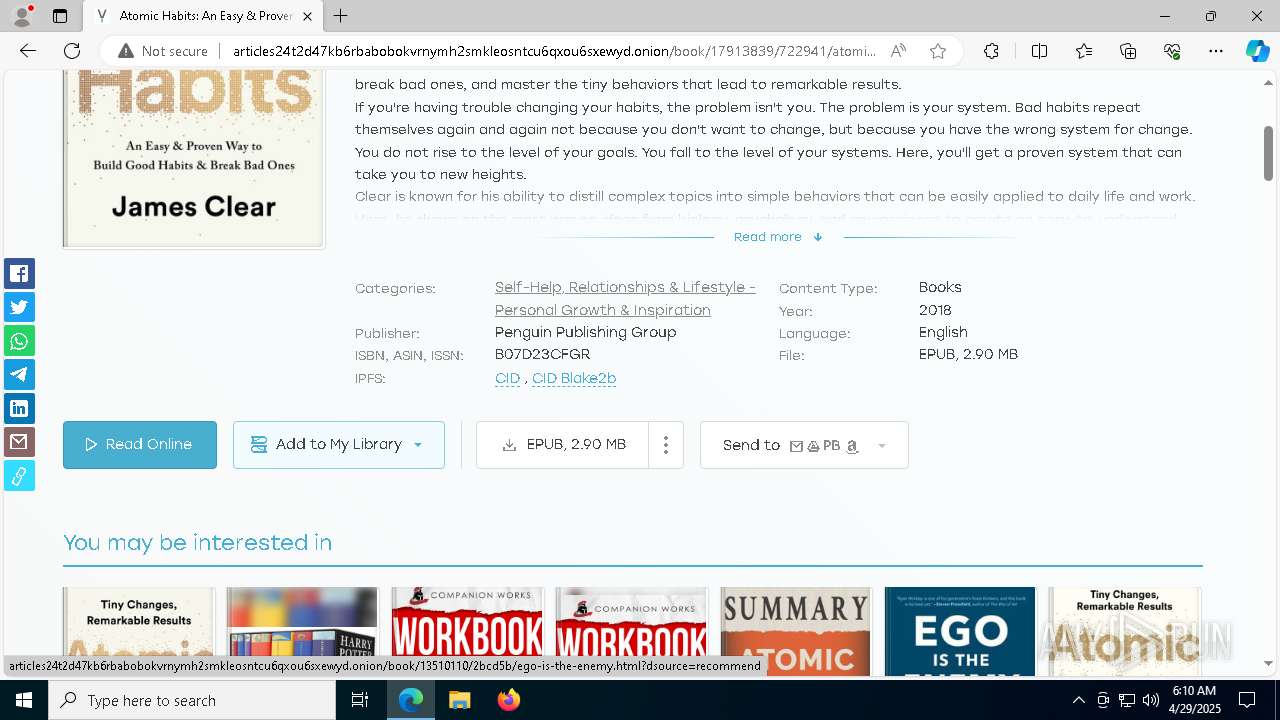Screen dimensions: 1280x720
Task: Open the tab actions menu
Action: [x=60, y=16]
